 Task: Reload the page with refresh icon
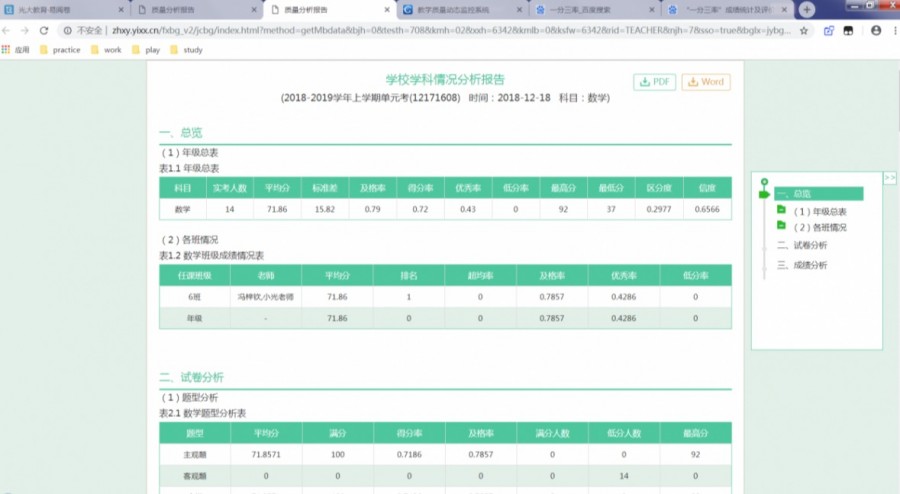(x=44, y=30)
